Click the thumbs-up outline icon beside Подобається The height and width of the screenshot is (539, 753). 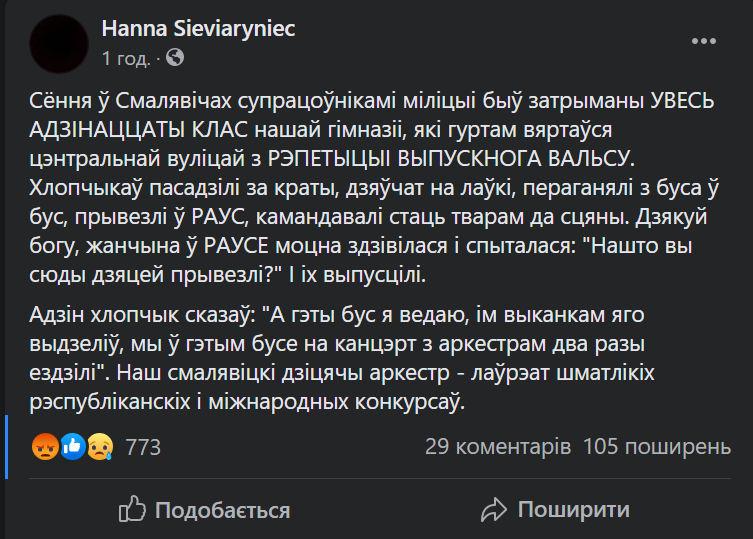132,509
